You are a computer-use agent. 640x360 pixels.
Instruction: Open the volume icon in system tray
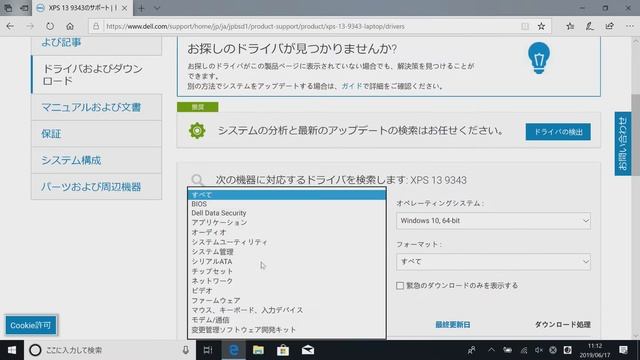(539, 350)
